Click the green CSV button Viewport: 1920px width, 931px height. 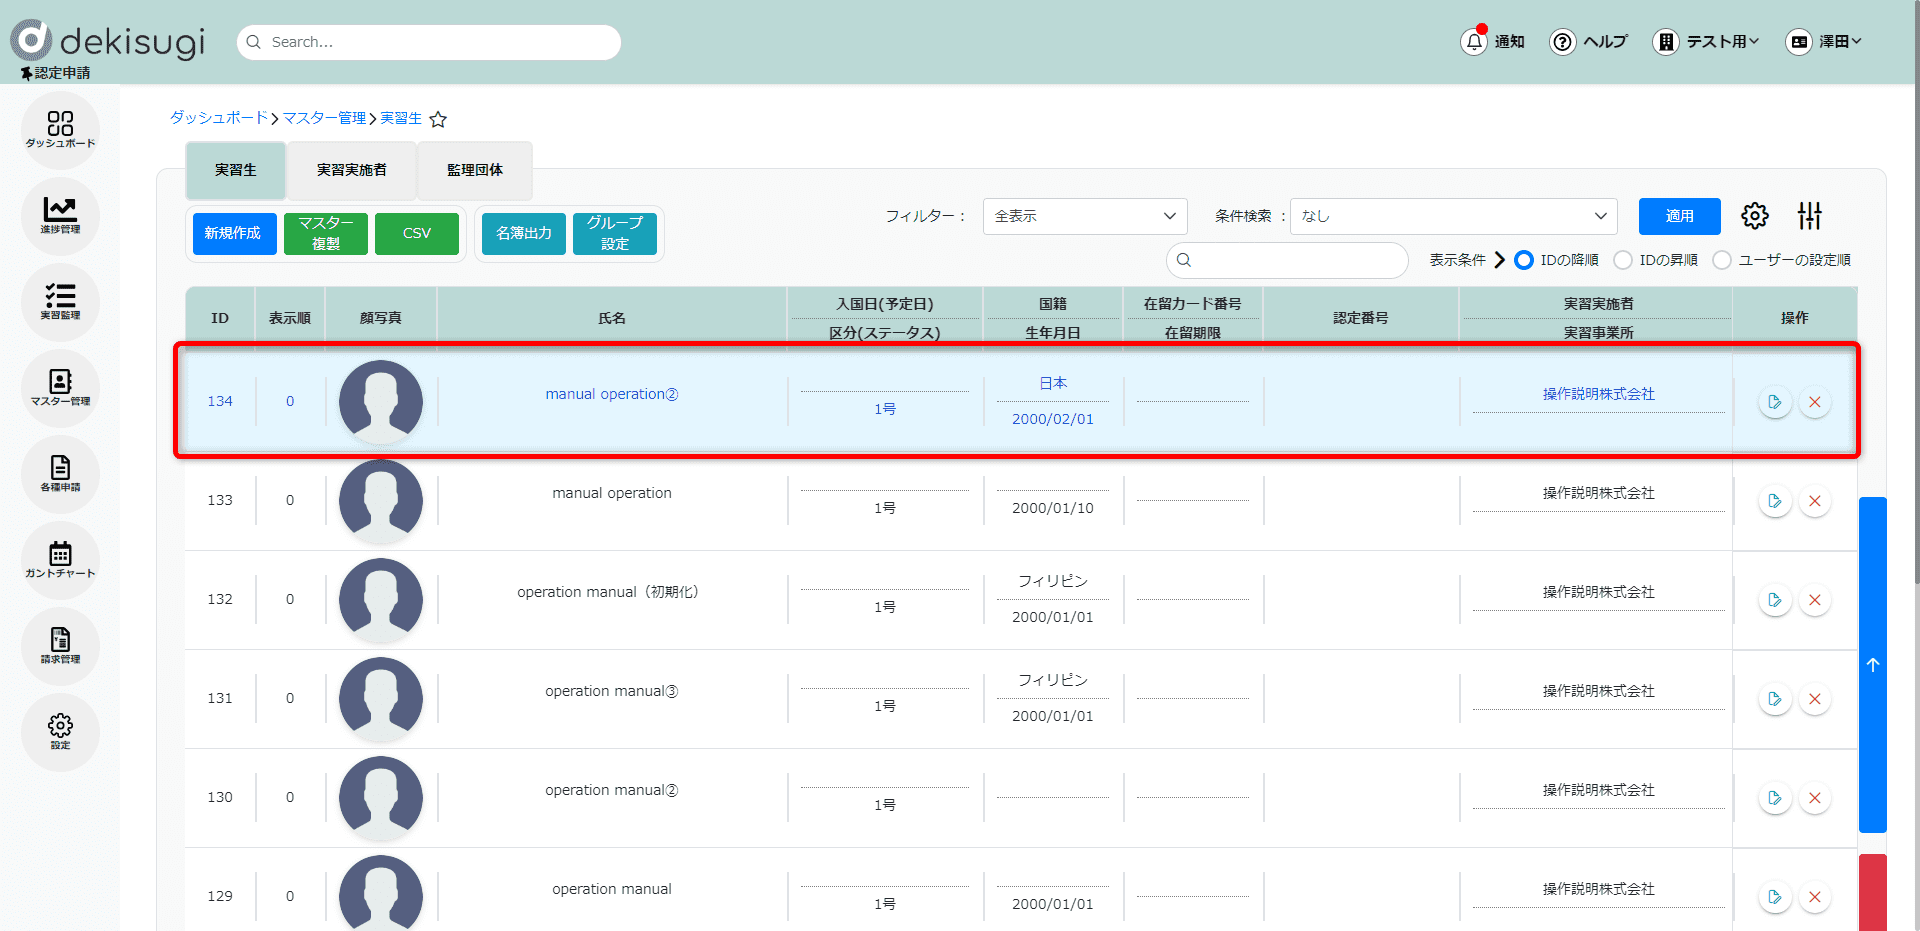pos(417,233)
